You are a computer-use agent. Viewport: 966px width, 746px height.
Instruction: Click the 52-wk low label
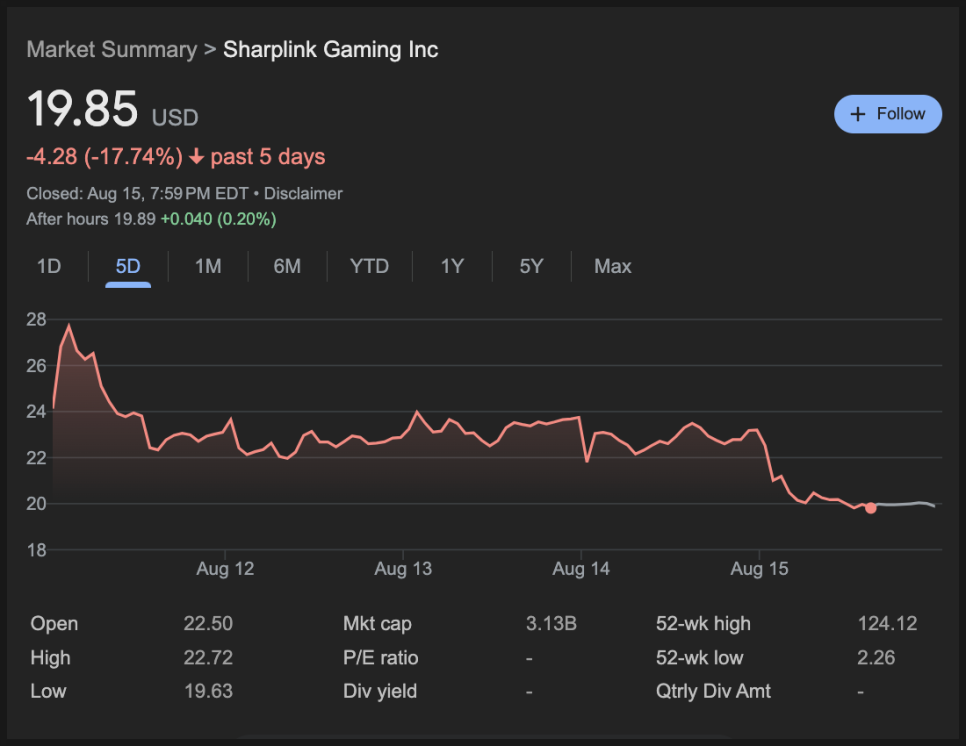click(700, 657)
